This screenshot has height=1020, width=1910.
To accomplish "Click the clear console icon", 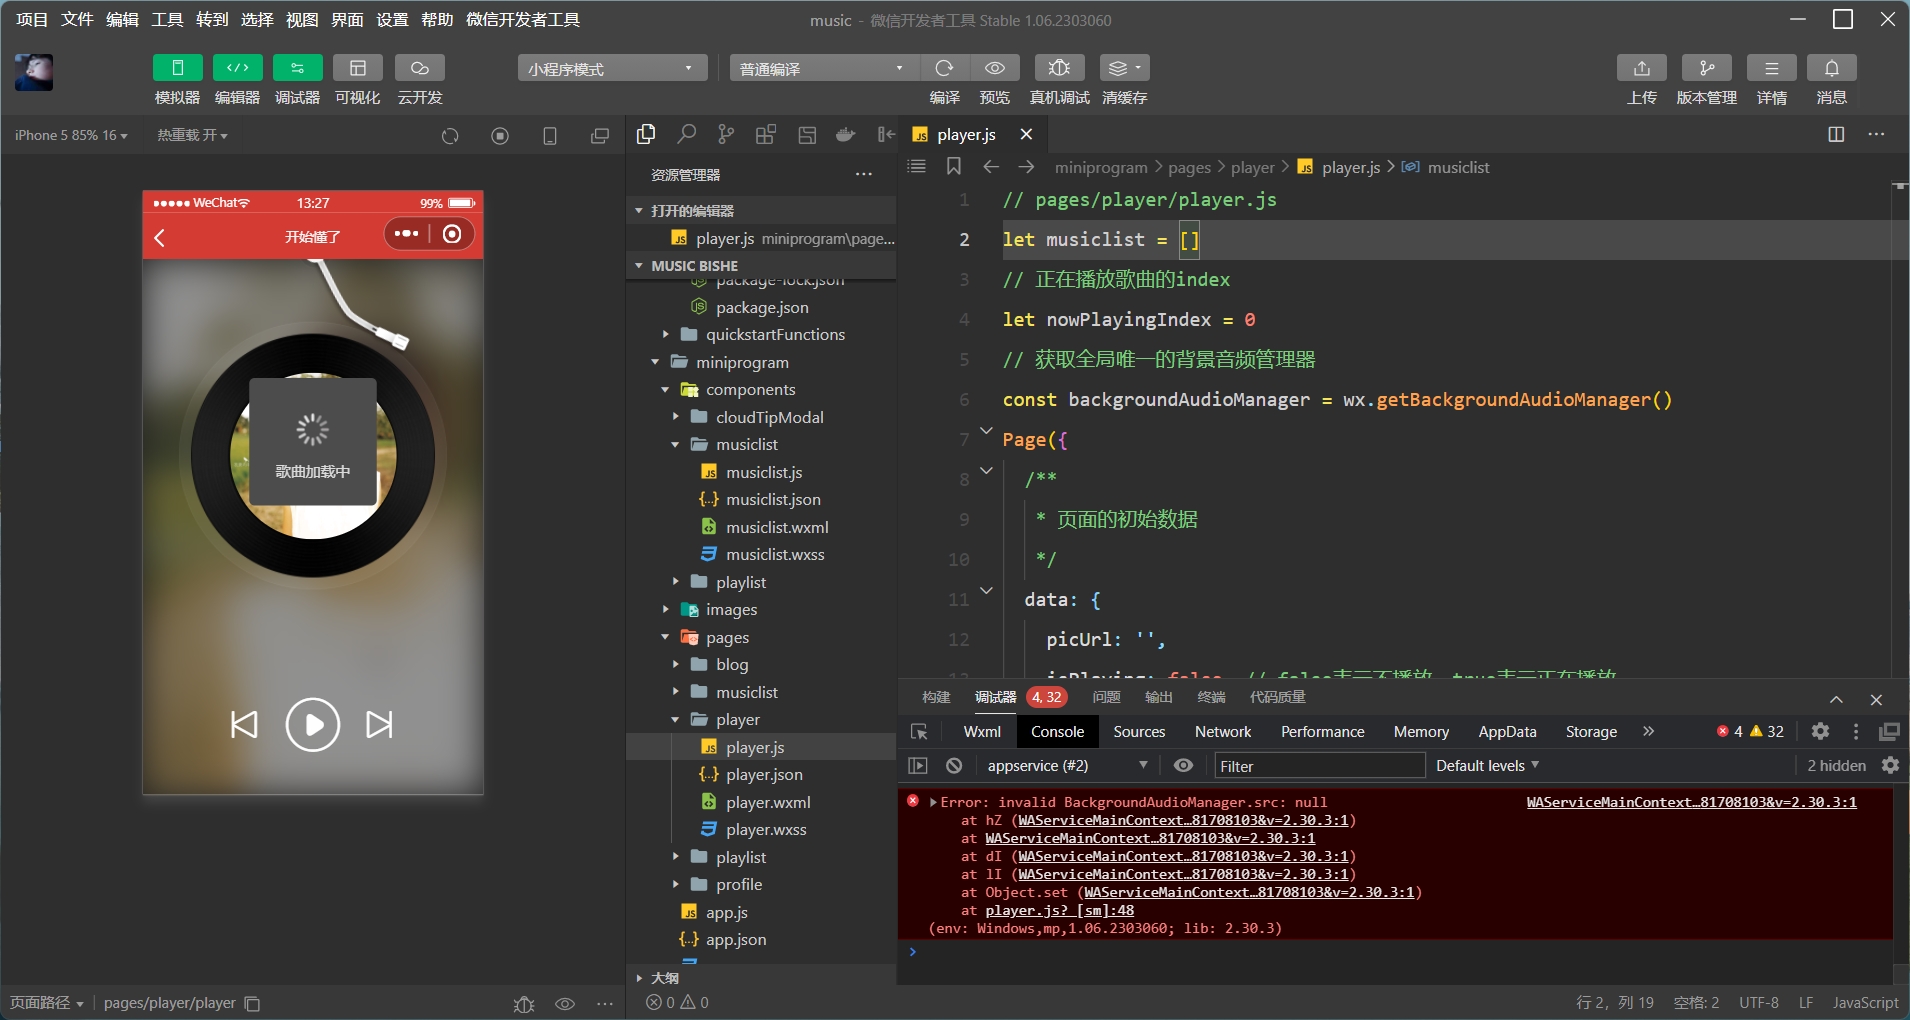I will (954, 766).
